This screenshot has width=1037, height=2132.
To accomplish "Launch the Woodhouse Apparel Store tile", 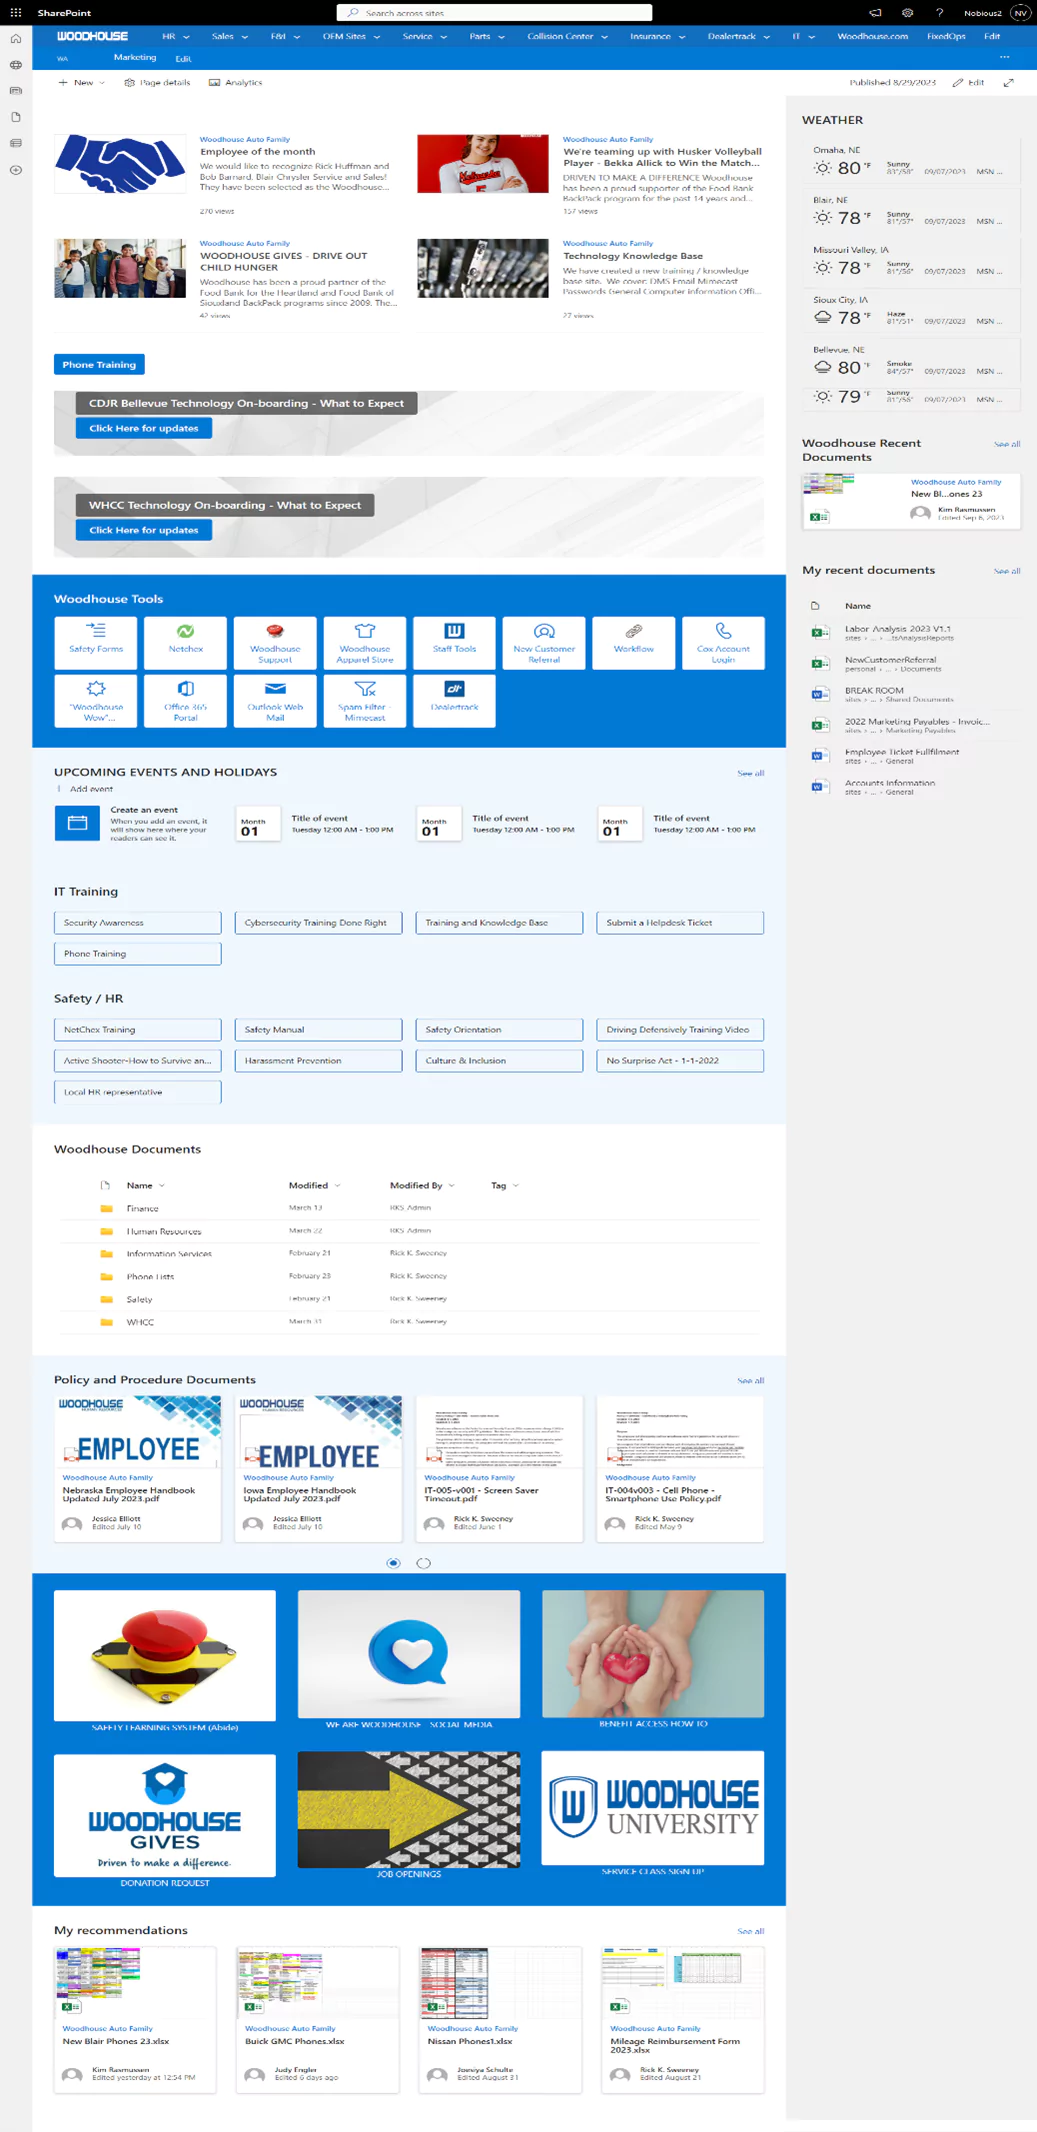I will point(365,641).
